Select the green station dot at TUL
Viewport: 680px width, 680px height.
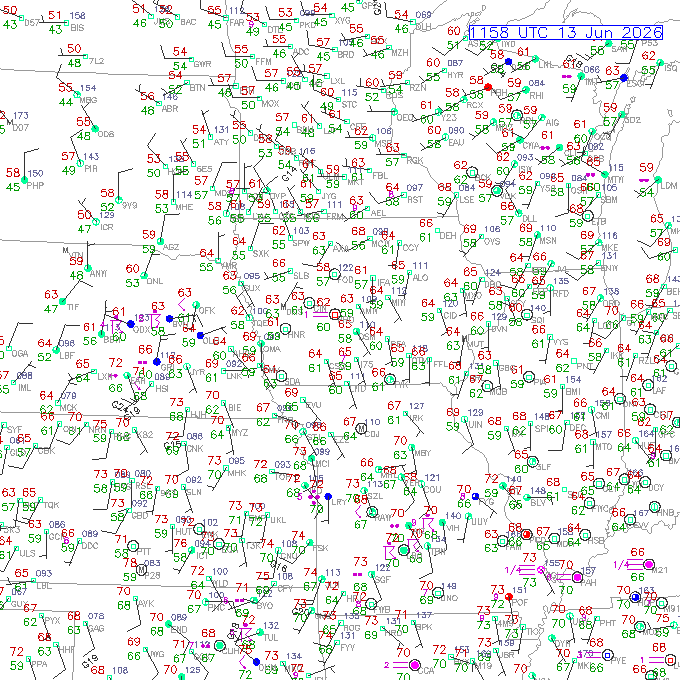pos(260,632)
